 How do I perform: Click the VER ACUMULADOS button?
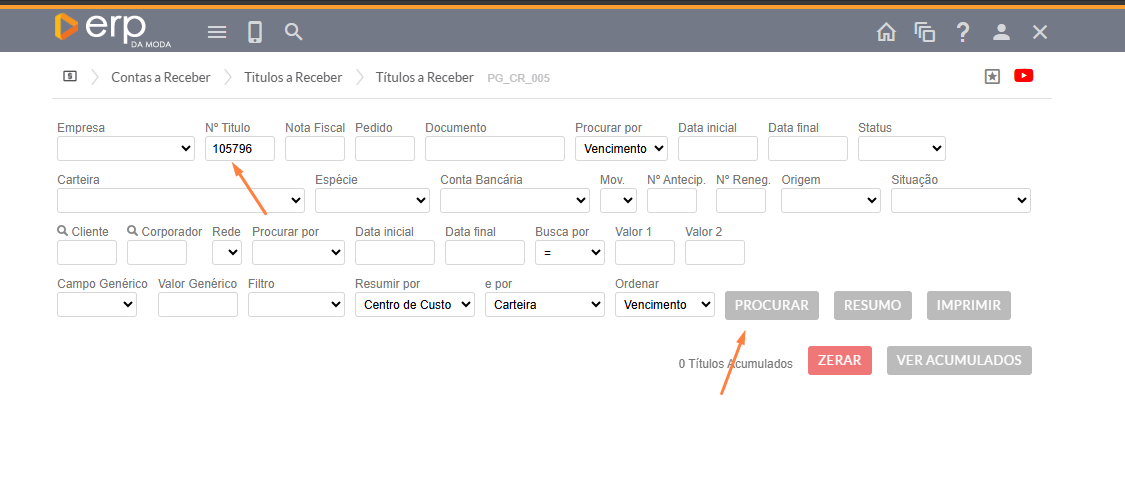[x=958, y=361]
